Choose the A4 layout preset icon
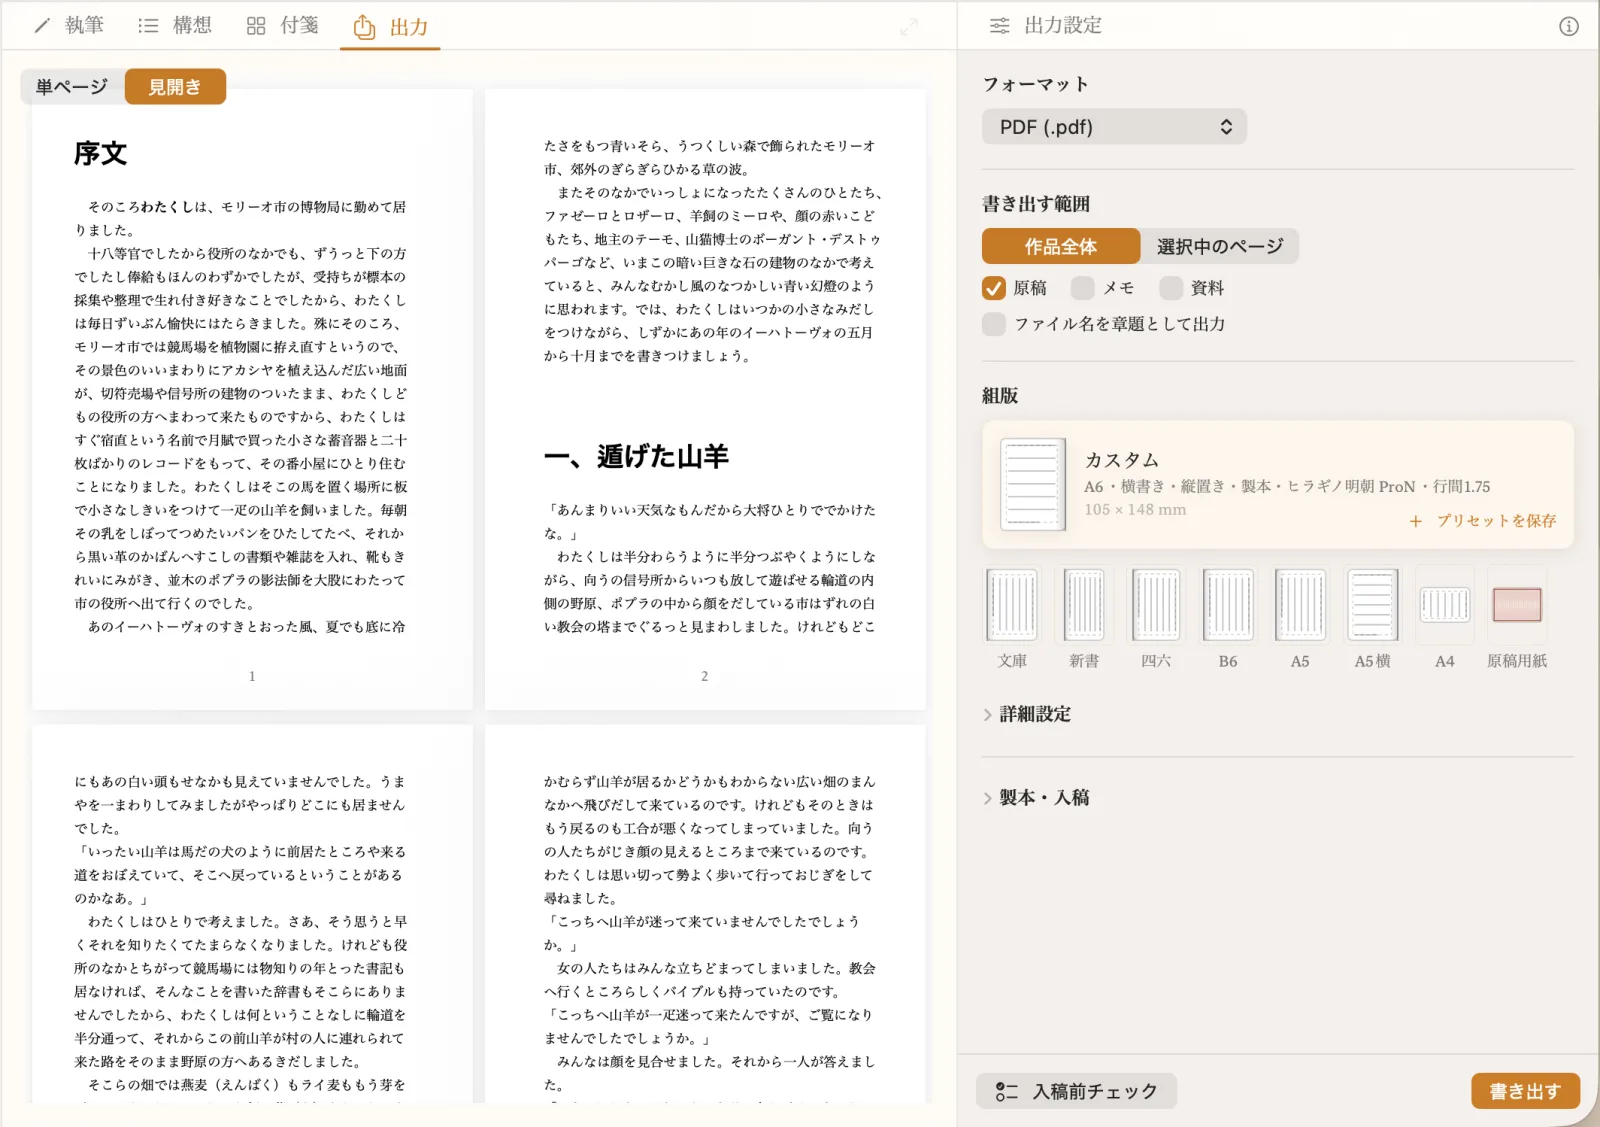 (1445, 605)
